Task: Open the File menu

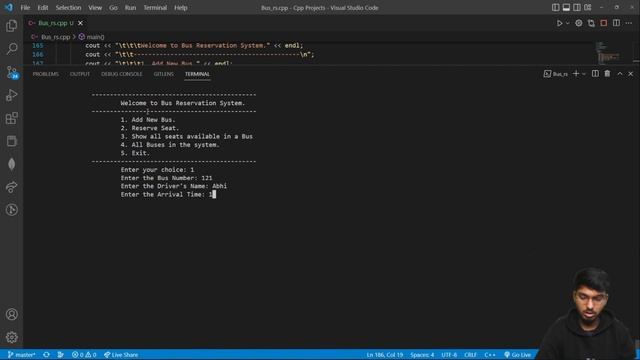Action: (x=25, y=8)
